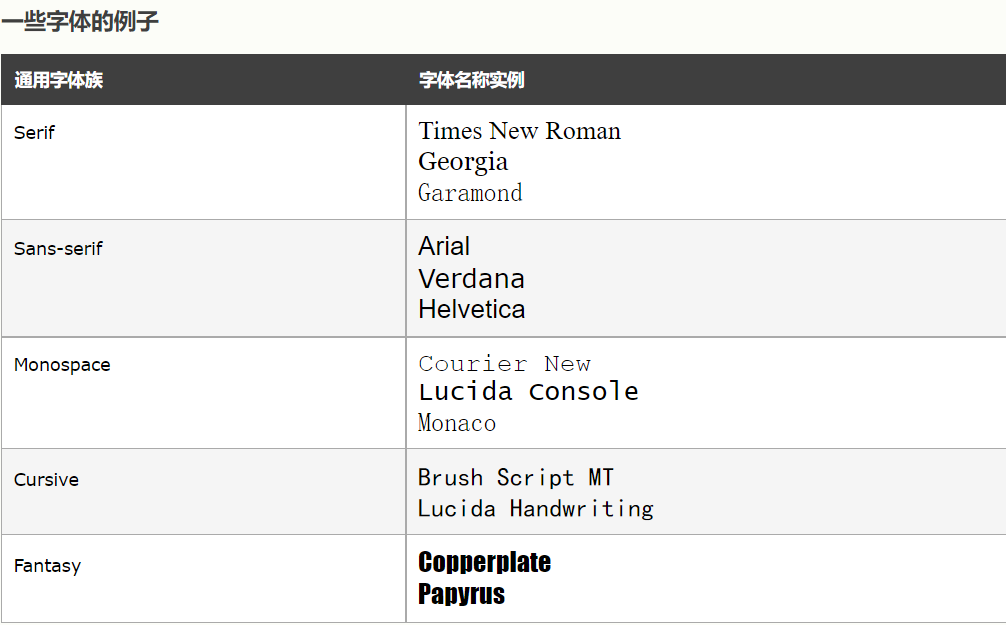This screenshot has height=625, width=1006.
Task: Click the 字体名称实例 column header
Action: [x=472, y=80]
